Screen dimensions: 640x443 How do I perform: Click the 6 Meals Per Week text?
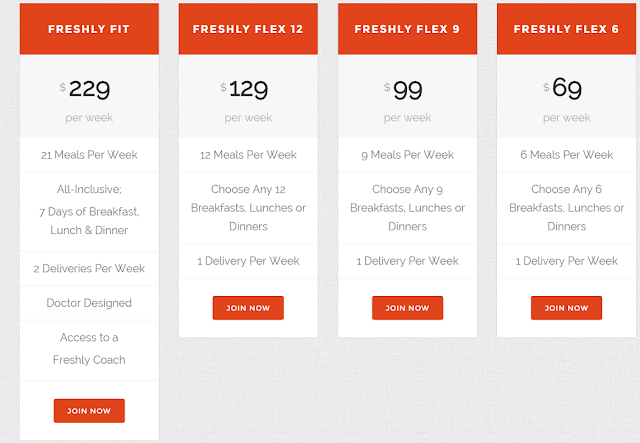(x=566, y=155)
